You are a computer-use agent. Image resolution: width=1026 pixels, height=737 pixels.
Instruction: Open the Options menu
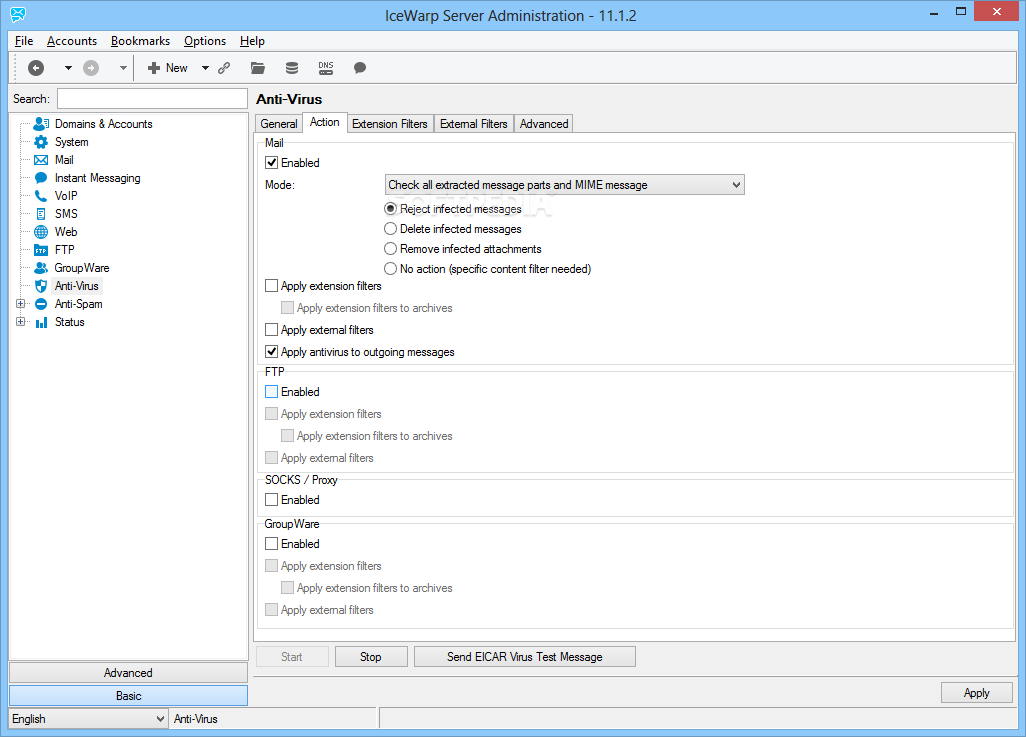pyautogui.click(x=205, y=41)
